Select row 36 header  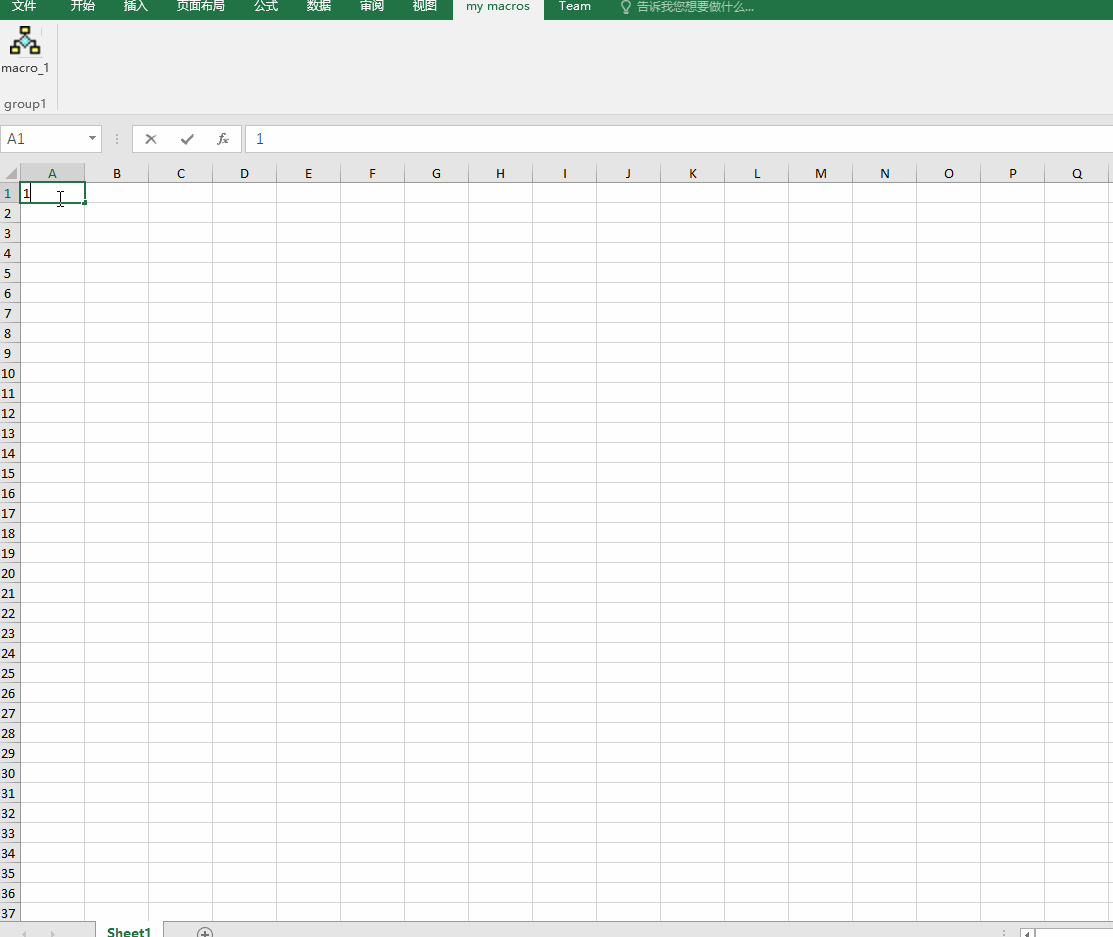(9, 894)
